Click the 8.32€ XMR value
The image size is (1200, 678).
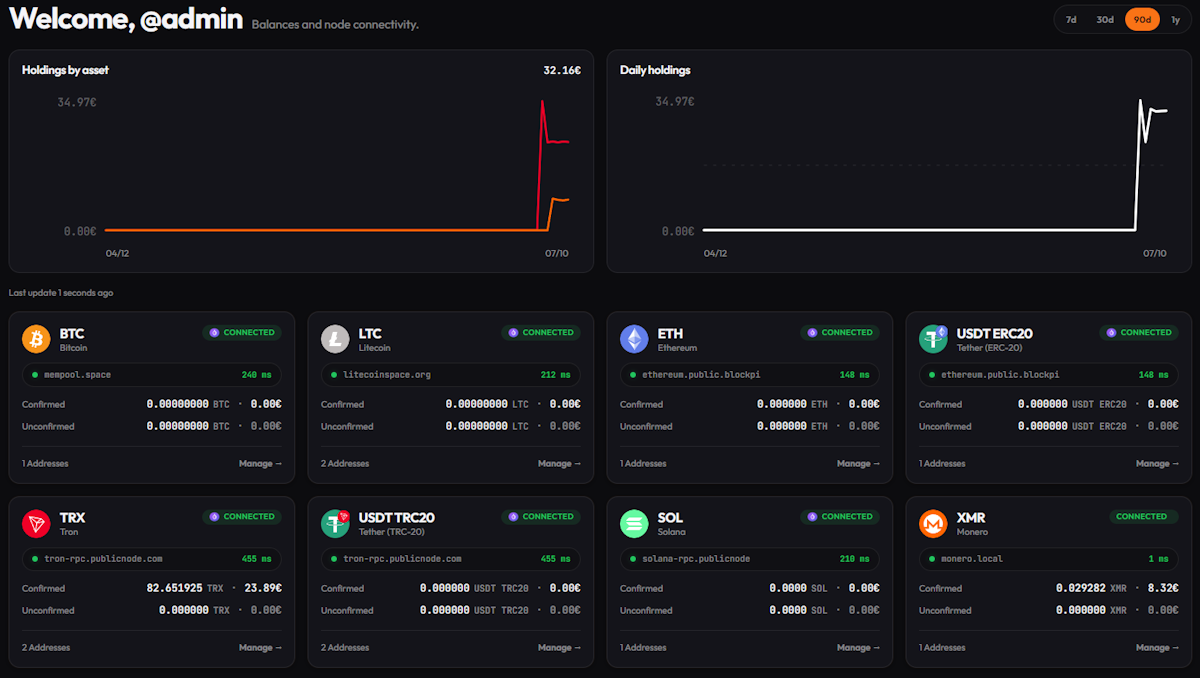coord(1164,588)
